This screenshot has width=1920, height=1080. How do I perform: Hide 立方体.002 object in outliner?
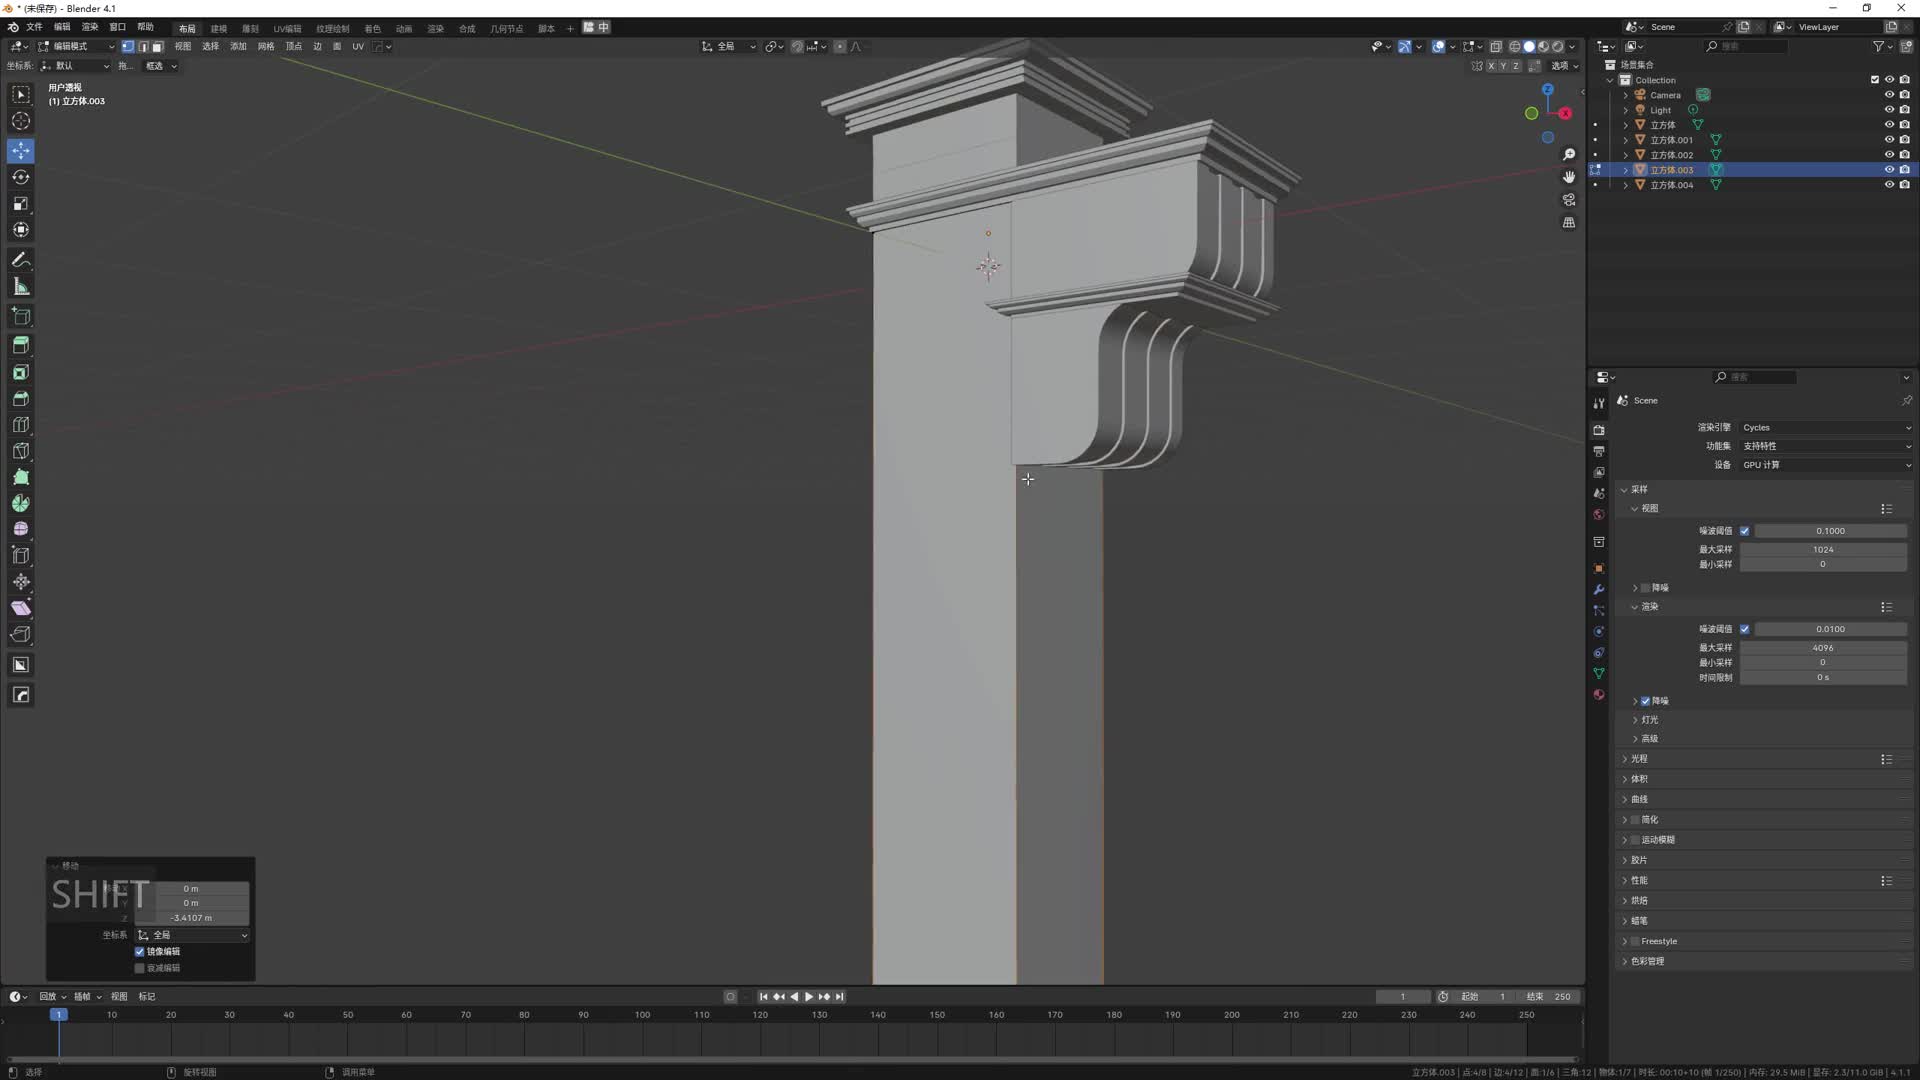click(x=1889, y=155)
